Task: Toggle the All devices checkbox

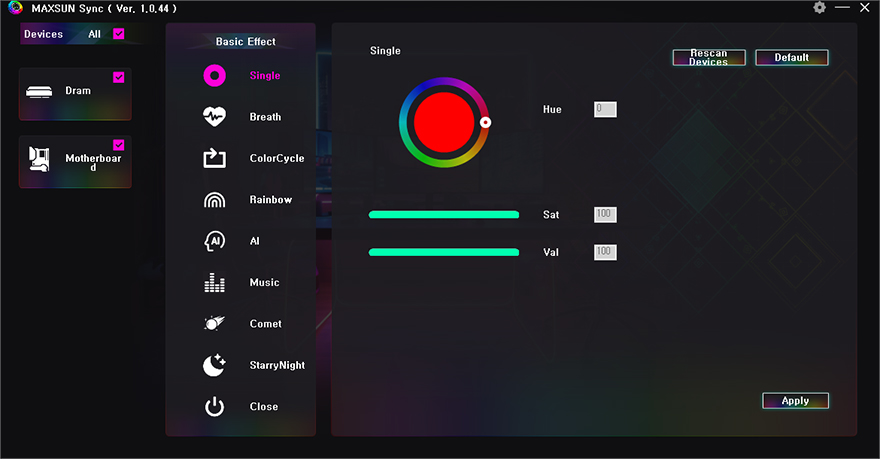Action: coord(119,34)
